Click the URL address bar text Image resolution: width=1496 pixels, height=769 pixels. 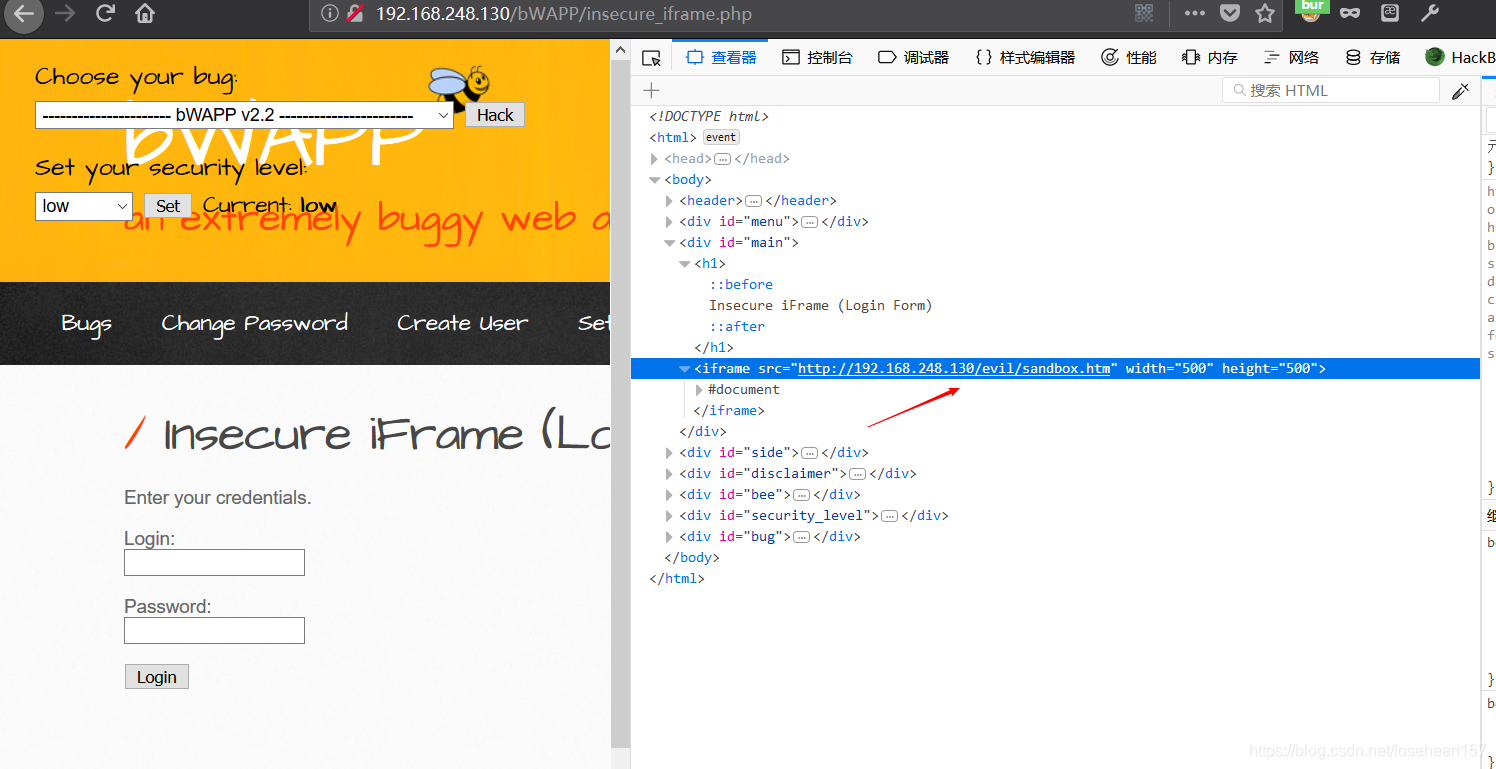click(564, 14)
